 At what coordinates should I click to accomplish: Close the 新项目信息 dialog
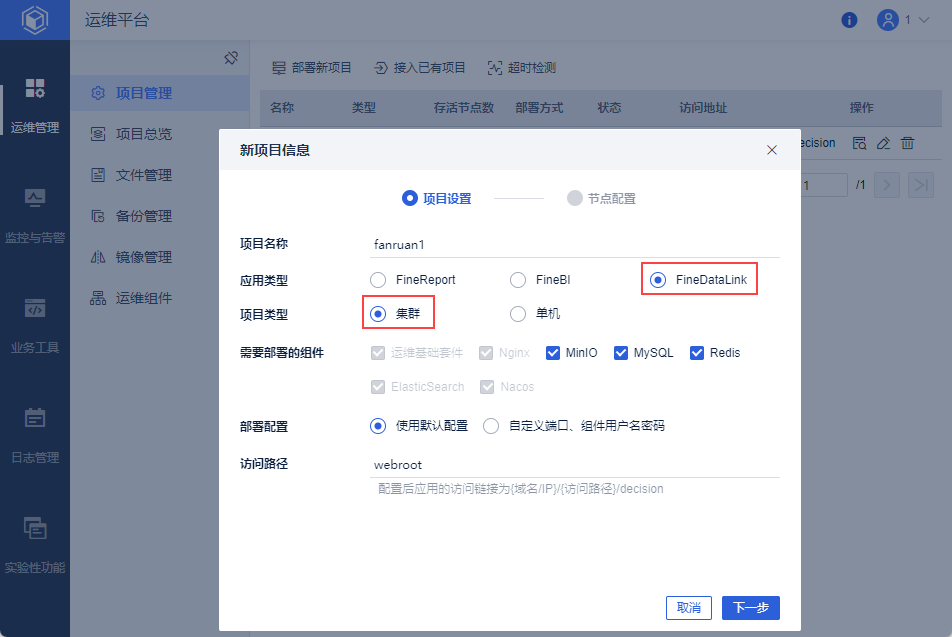click(x=772, y=150)
